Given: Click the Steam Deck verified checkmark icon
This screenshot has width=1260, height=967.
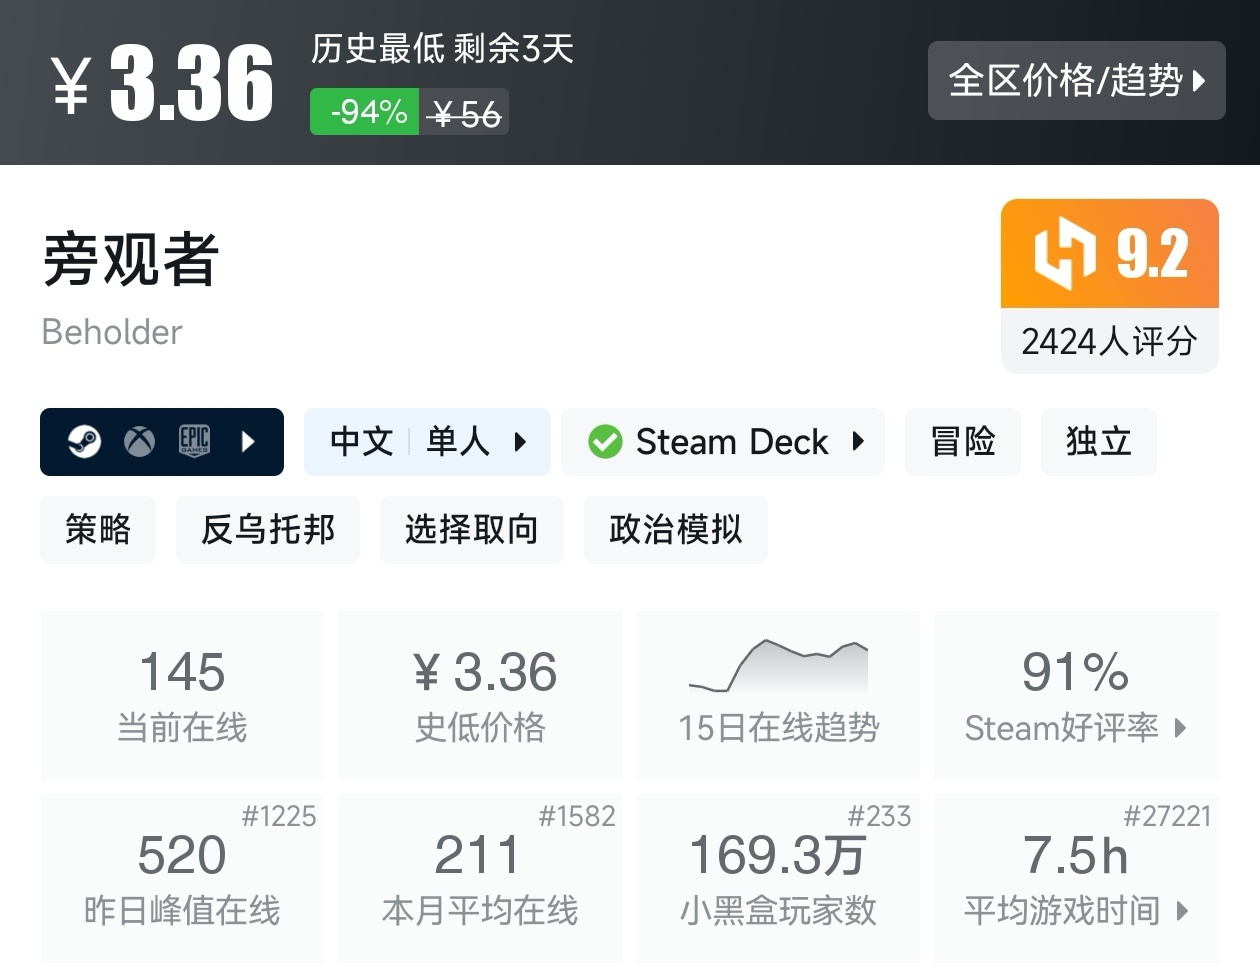Looking at the screenshot, I should point(605,441).
